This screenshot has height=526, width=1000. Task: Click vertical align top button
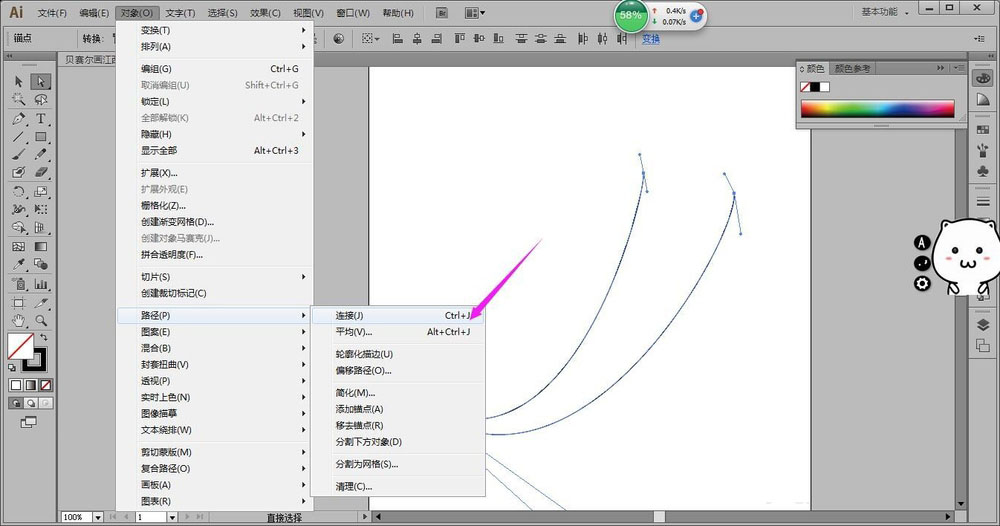(x=459, y=39)
